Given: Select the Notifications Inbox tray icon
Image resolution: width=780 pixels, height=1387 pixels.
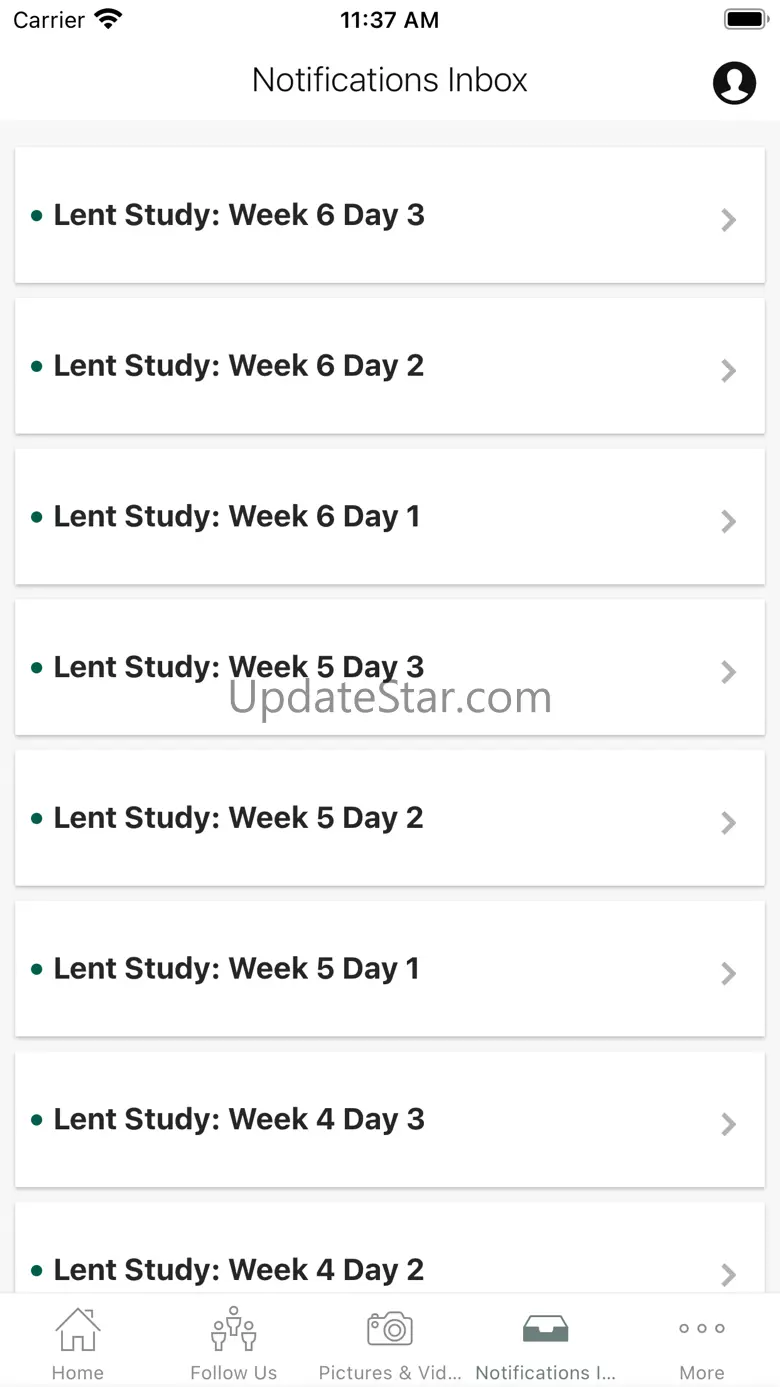Looking at the screenshot, I should [x=545, y=1329].
